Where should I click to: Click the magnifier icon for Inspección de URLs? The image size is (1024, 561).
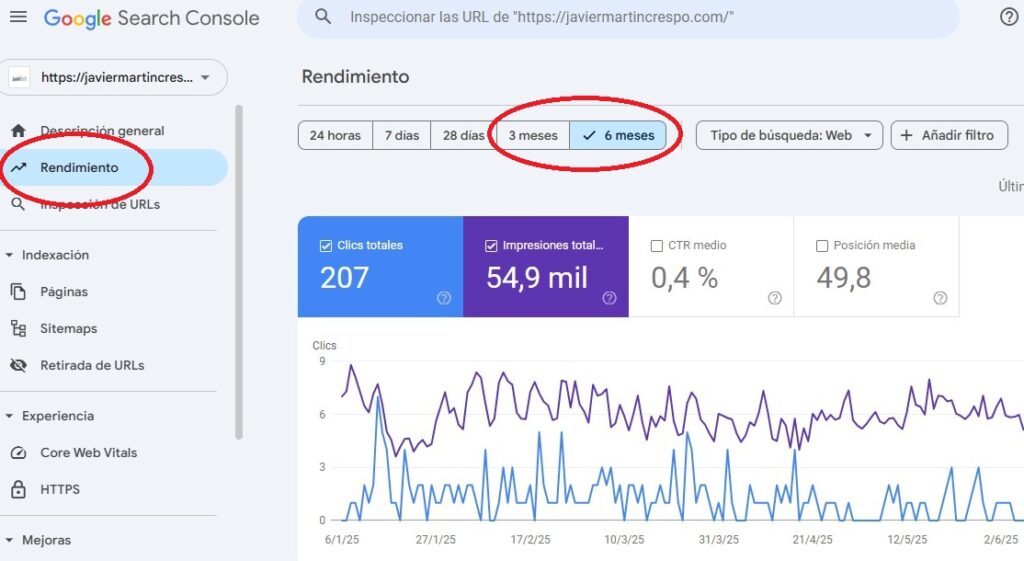pyautogui.click(x=18, y=204)
